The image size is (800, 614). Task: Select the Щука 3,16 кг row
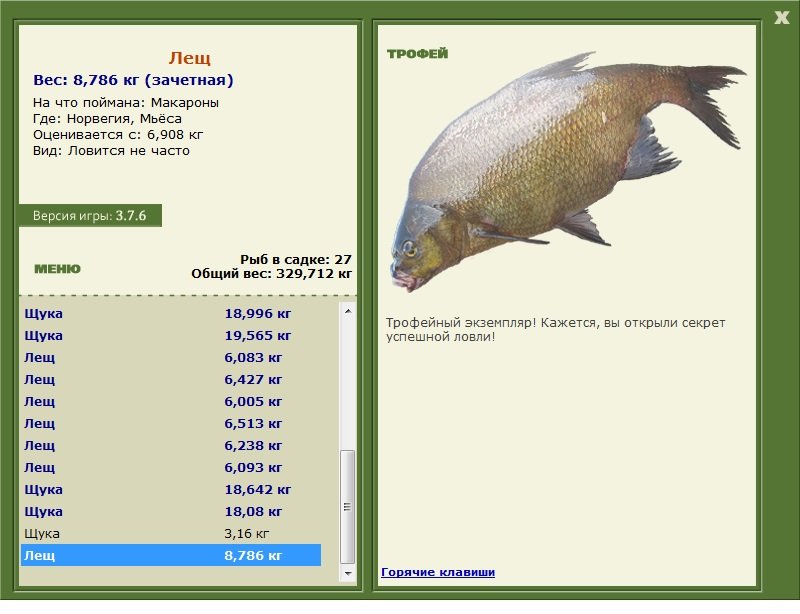click(171, 533)
